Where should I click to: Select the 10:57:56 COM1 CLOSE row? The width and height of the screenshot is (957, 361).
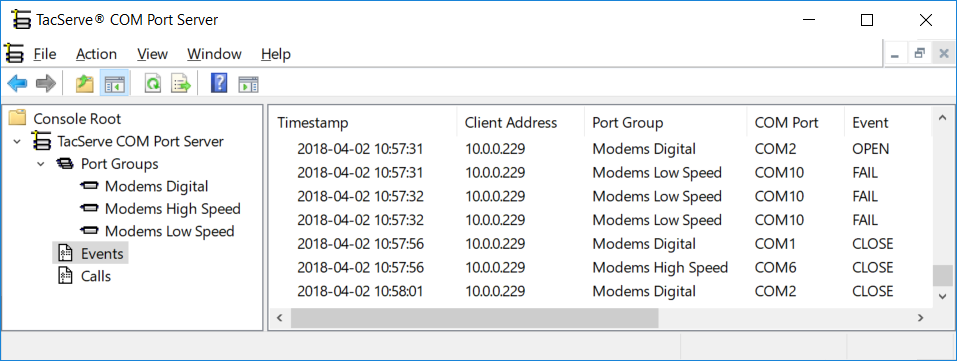[x=600, y=244]
